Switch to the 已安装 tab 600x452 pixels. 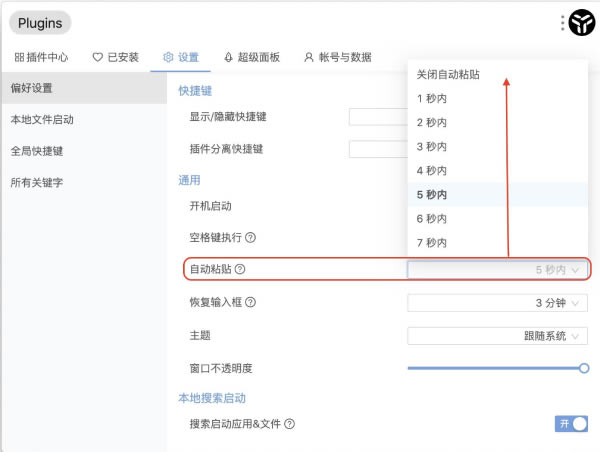[x=115, y=57]
